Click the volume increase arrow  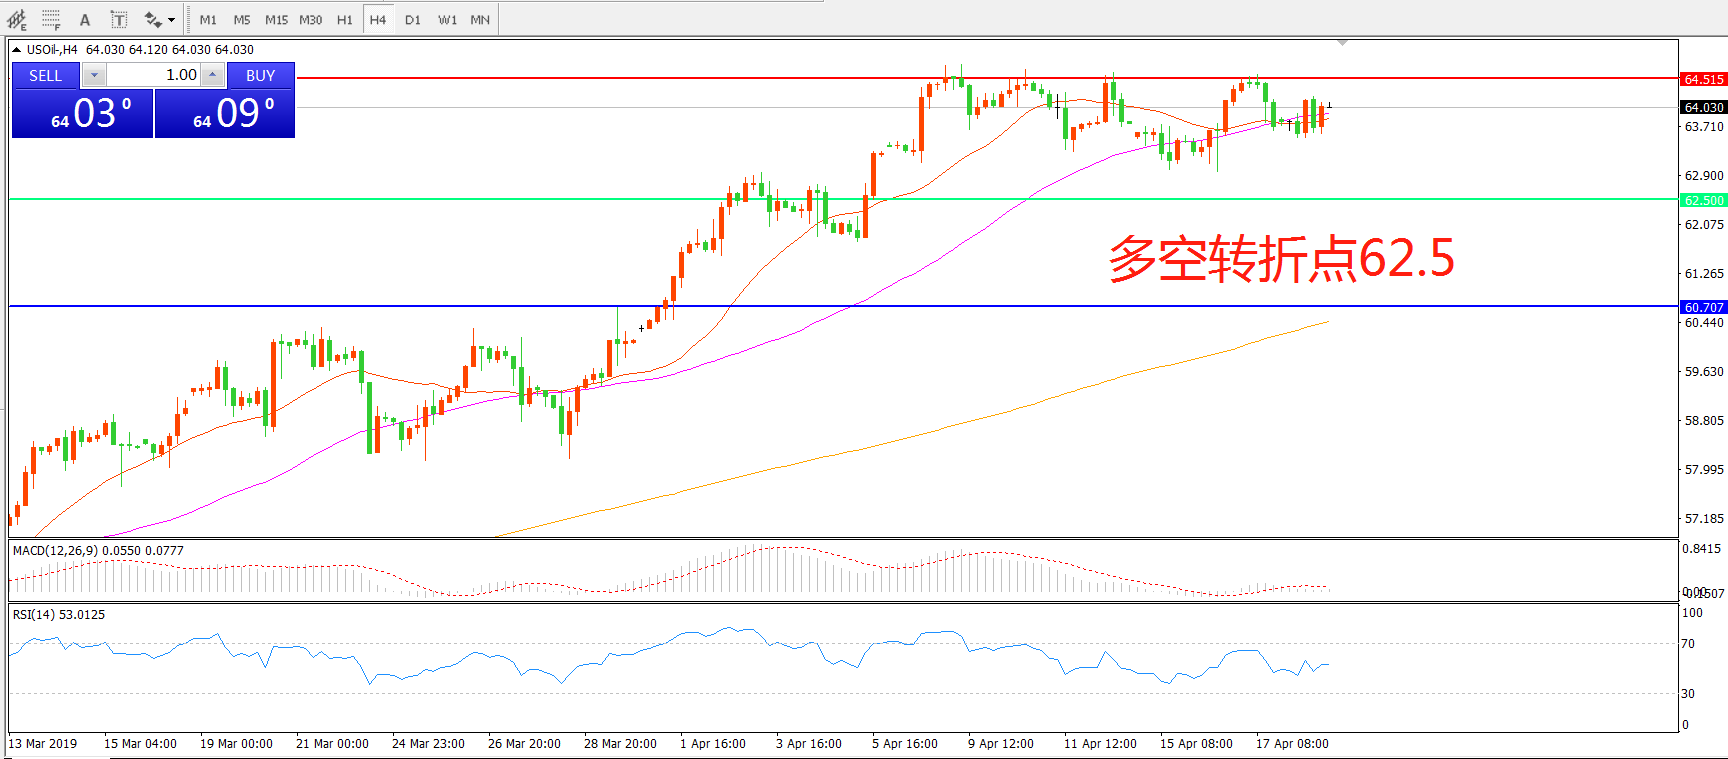(x=213, y=75)
